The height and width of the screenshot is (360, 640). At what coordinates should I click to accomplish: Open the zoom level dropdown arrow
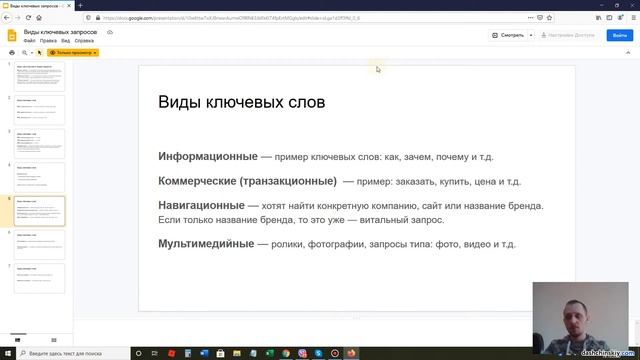pyautogui.click(x=32, y=53)
